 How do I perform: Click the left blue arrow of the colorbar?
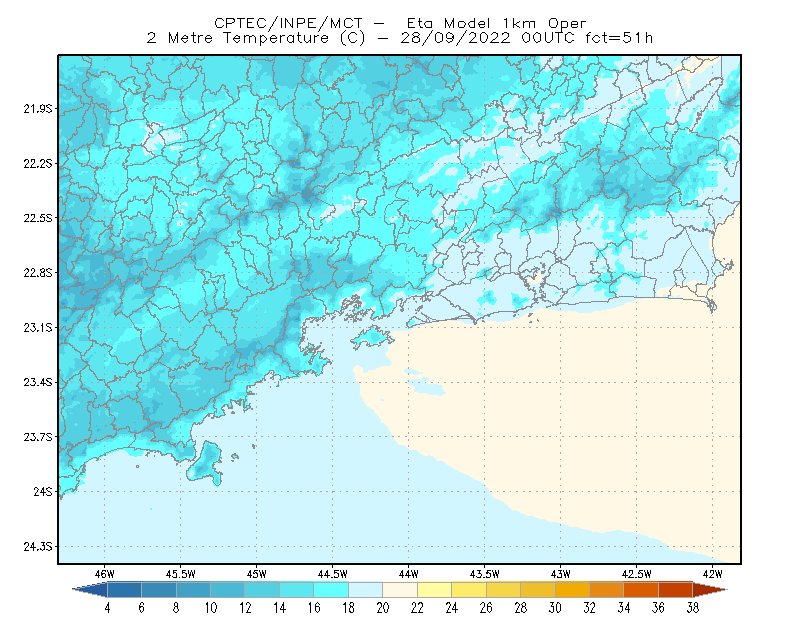point(90,590)
